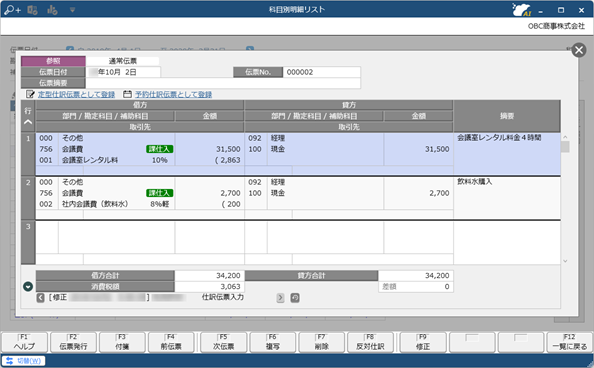Viewport: 594px width, 368px height.
Task: Click the voucher date field
Action: [123, 72]
